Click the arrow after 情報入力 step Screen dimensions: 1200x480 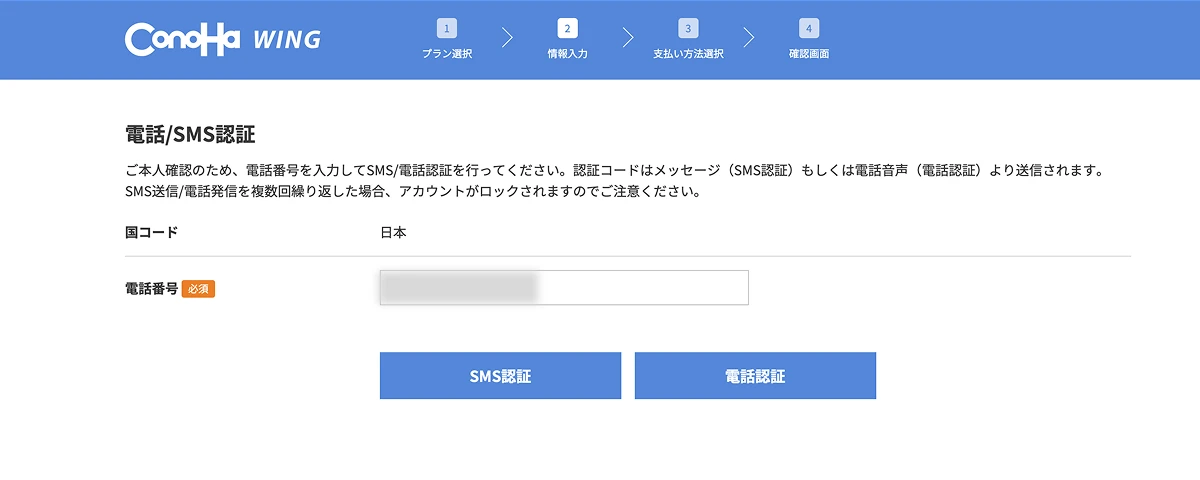click(x=628, y=38)
